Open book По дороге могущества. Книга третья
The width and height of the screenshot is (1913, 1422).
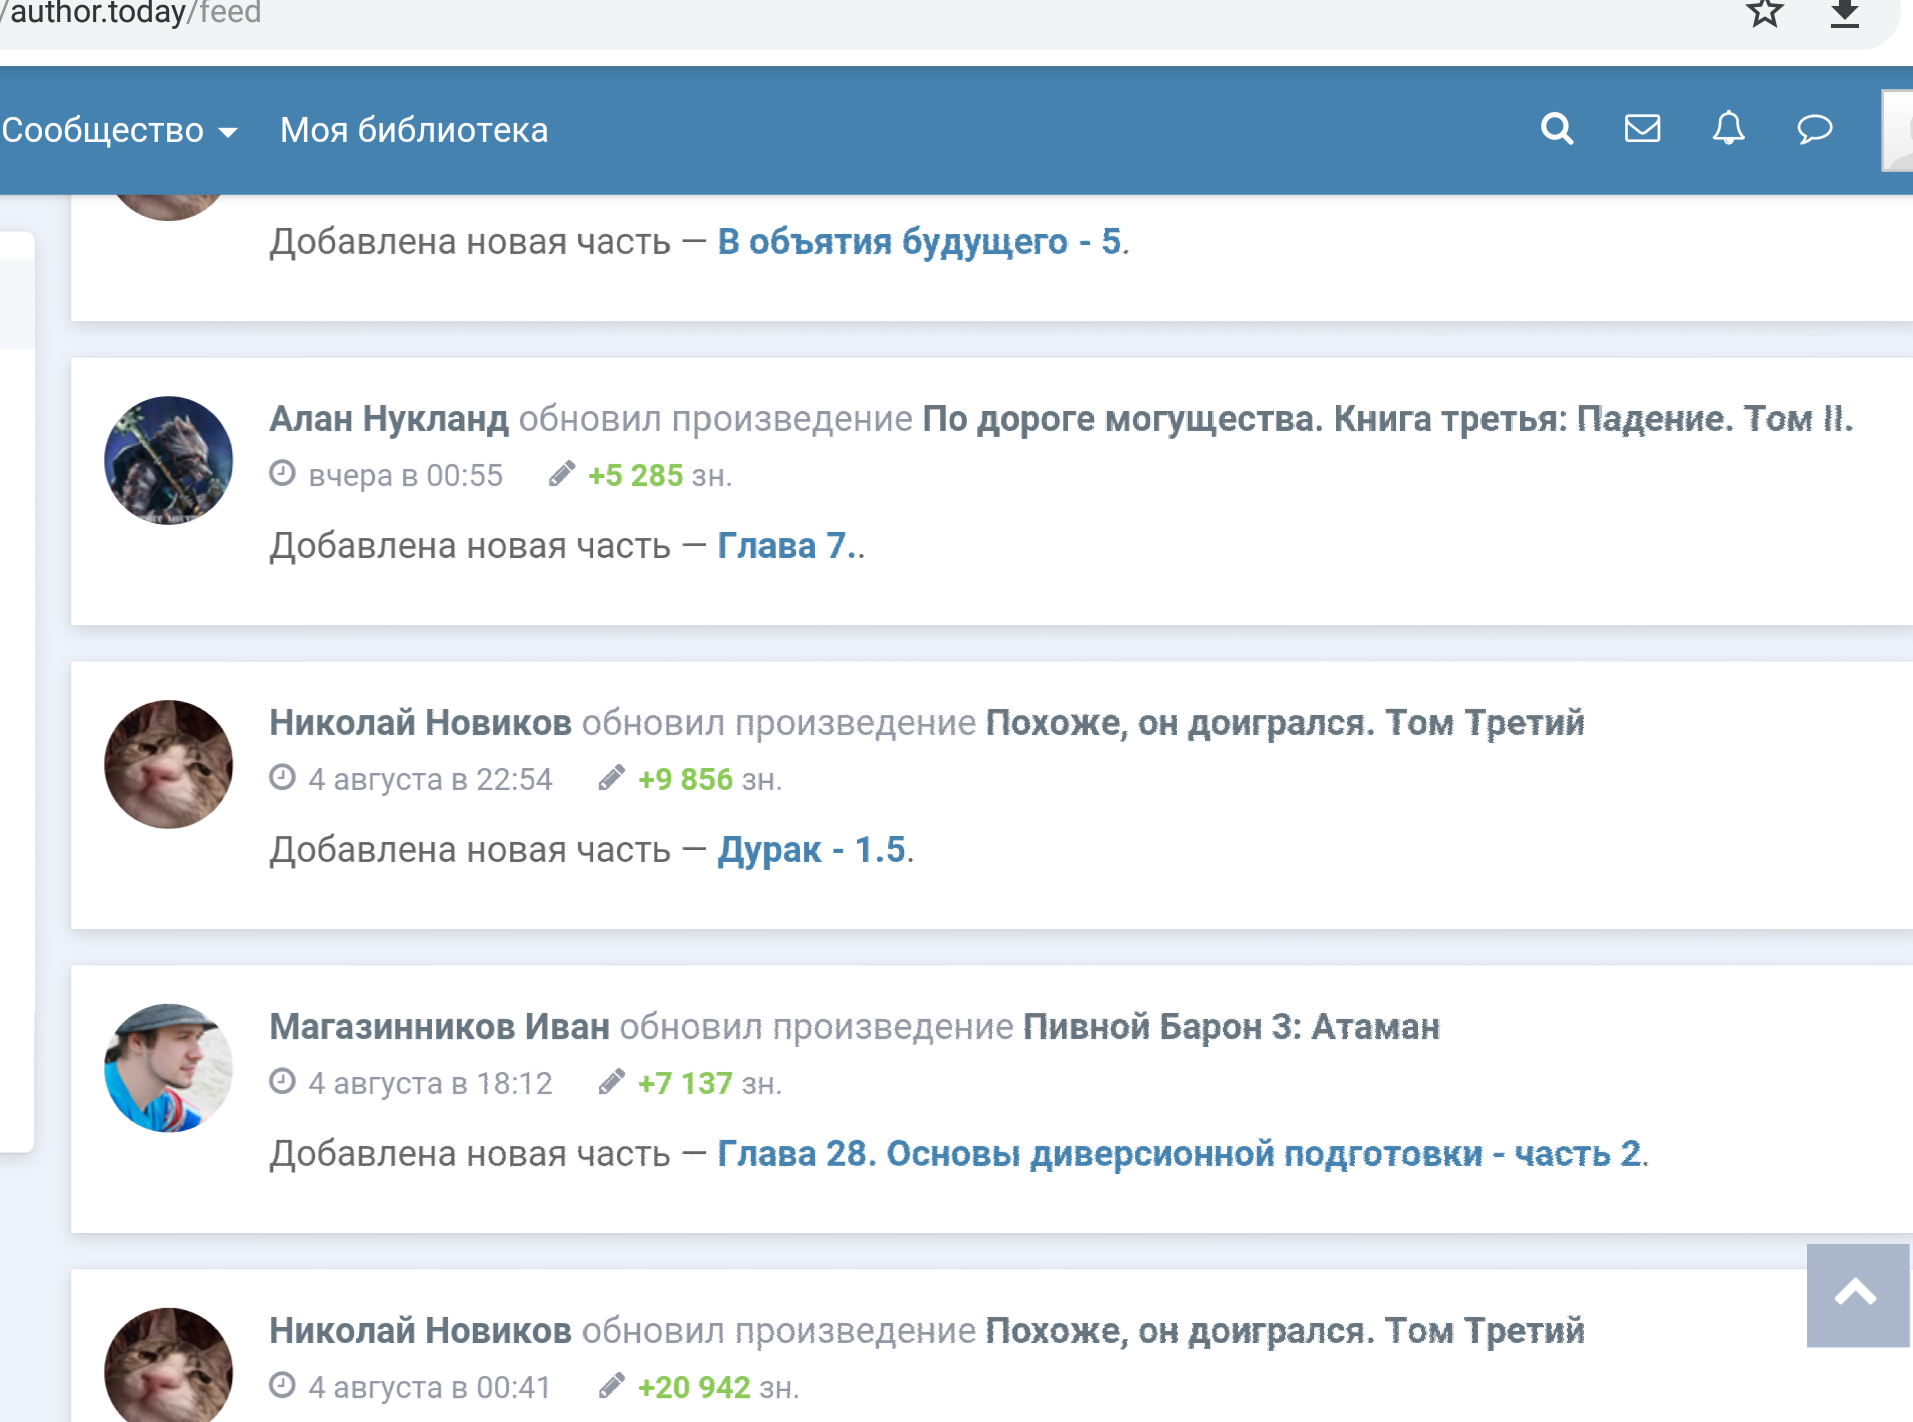pos(1386,419)
